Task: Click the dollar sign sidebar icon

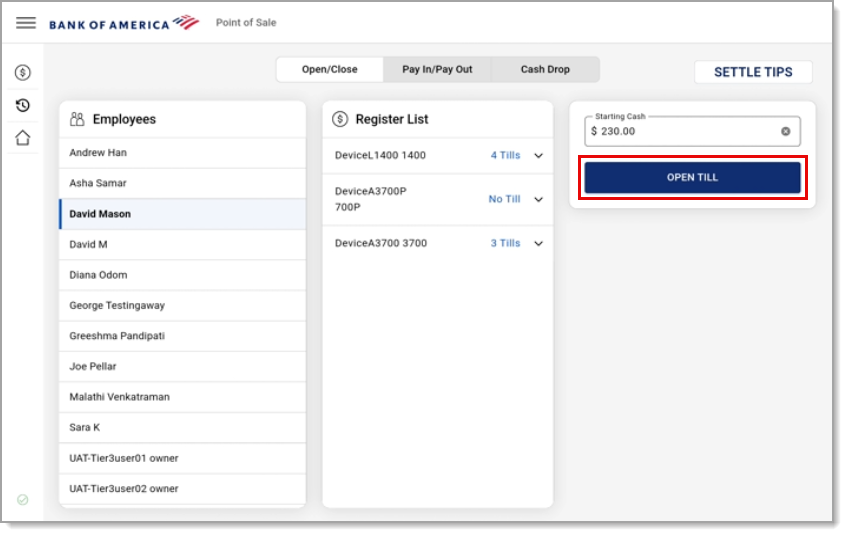Action: point(23,72)
